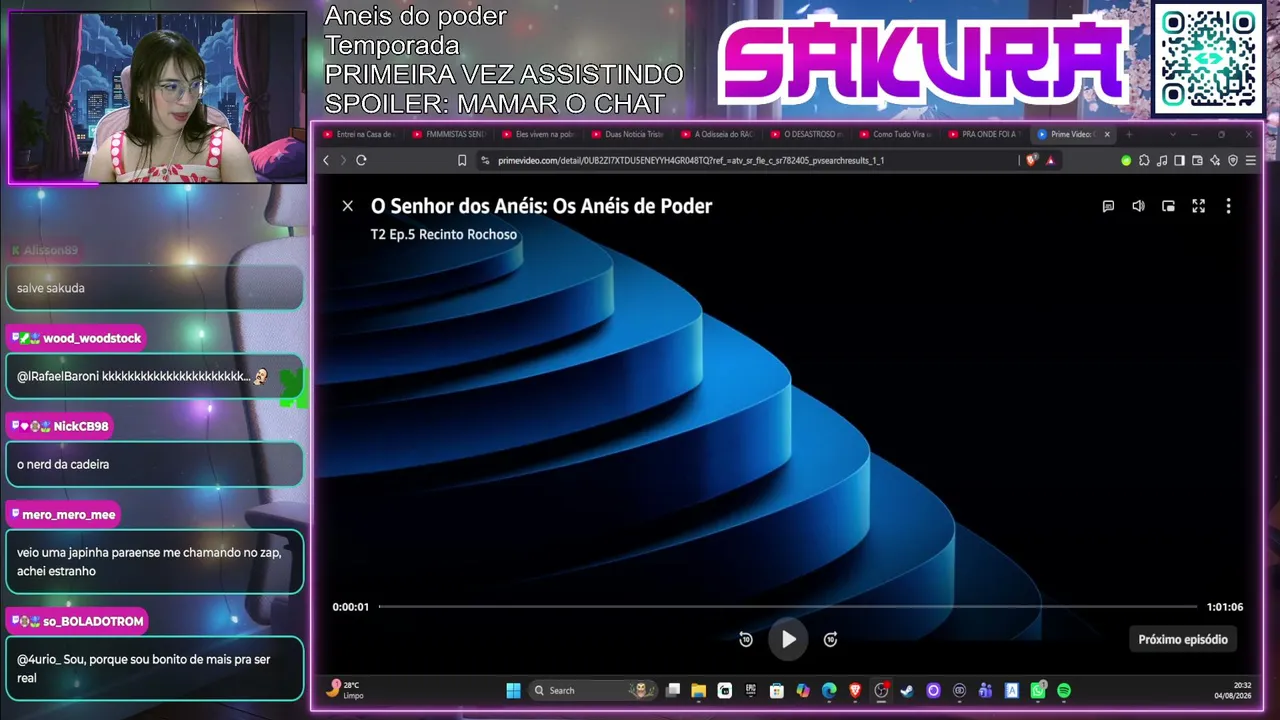Close the Prime Video browser tab
1280x720 pixels.
[x=1107, y=134]
